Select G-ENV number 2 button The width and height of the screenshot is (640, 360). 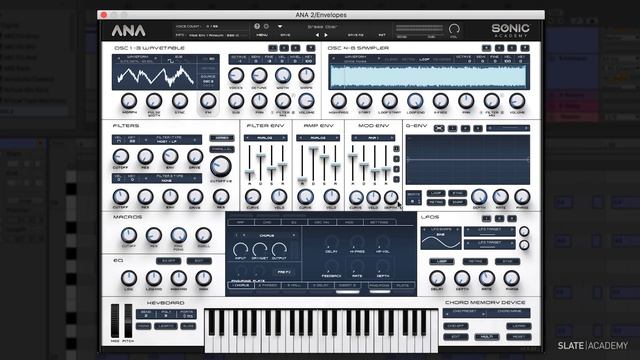coord(465,128)
